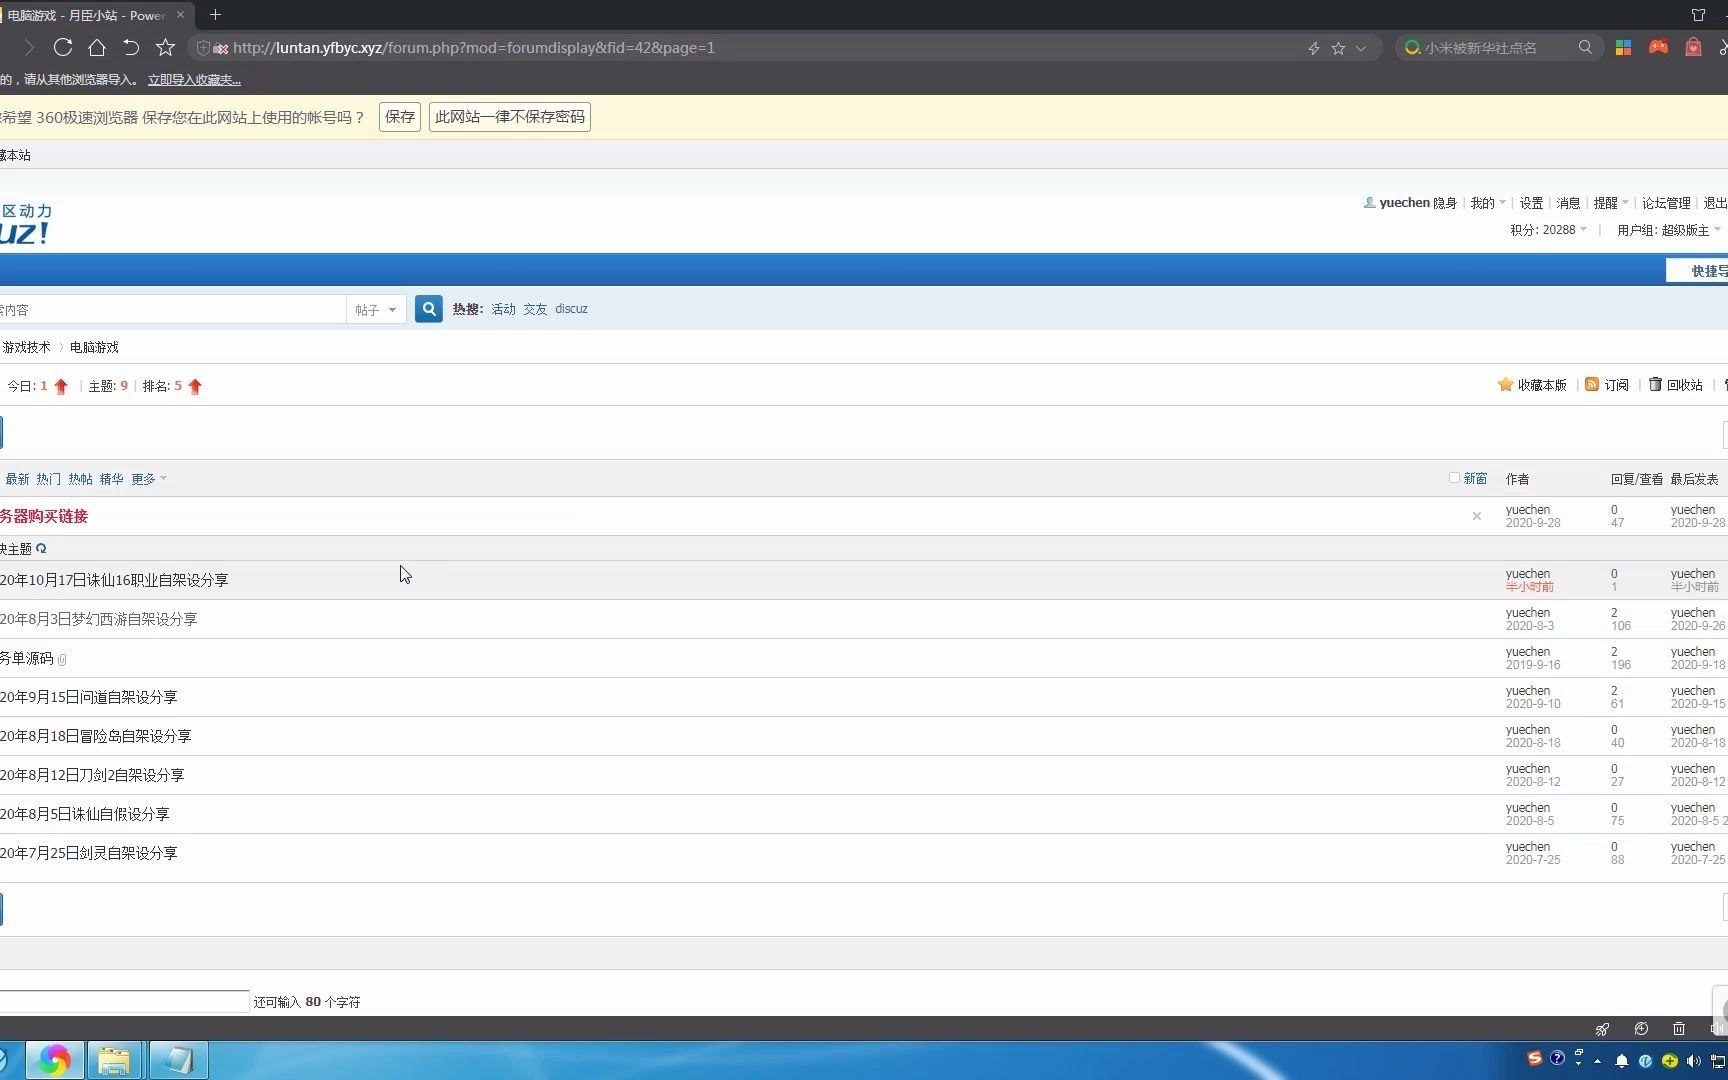Select the 最新 filter tab
Image resolution: width=1728 pixels, height=1080 pixels.
click(x=17, y=479)
